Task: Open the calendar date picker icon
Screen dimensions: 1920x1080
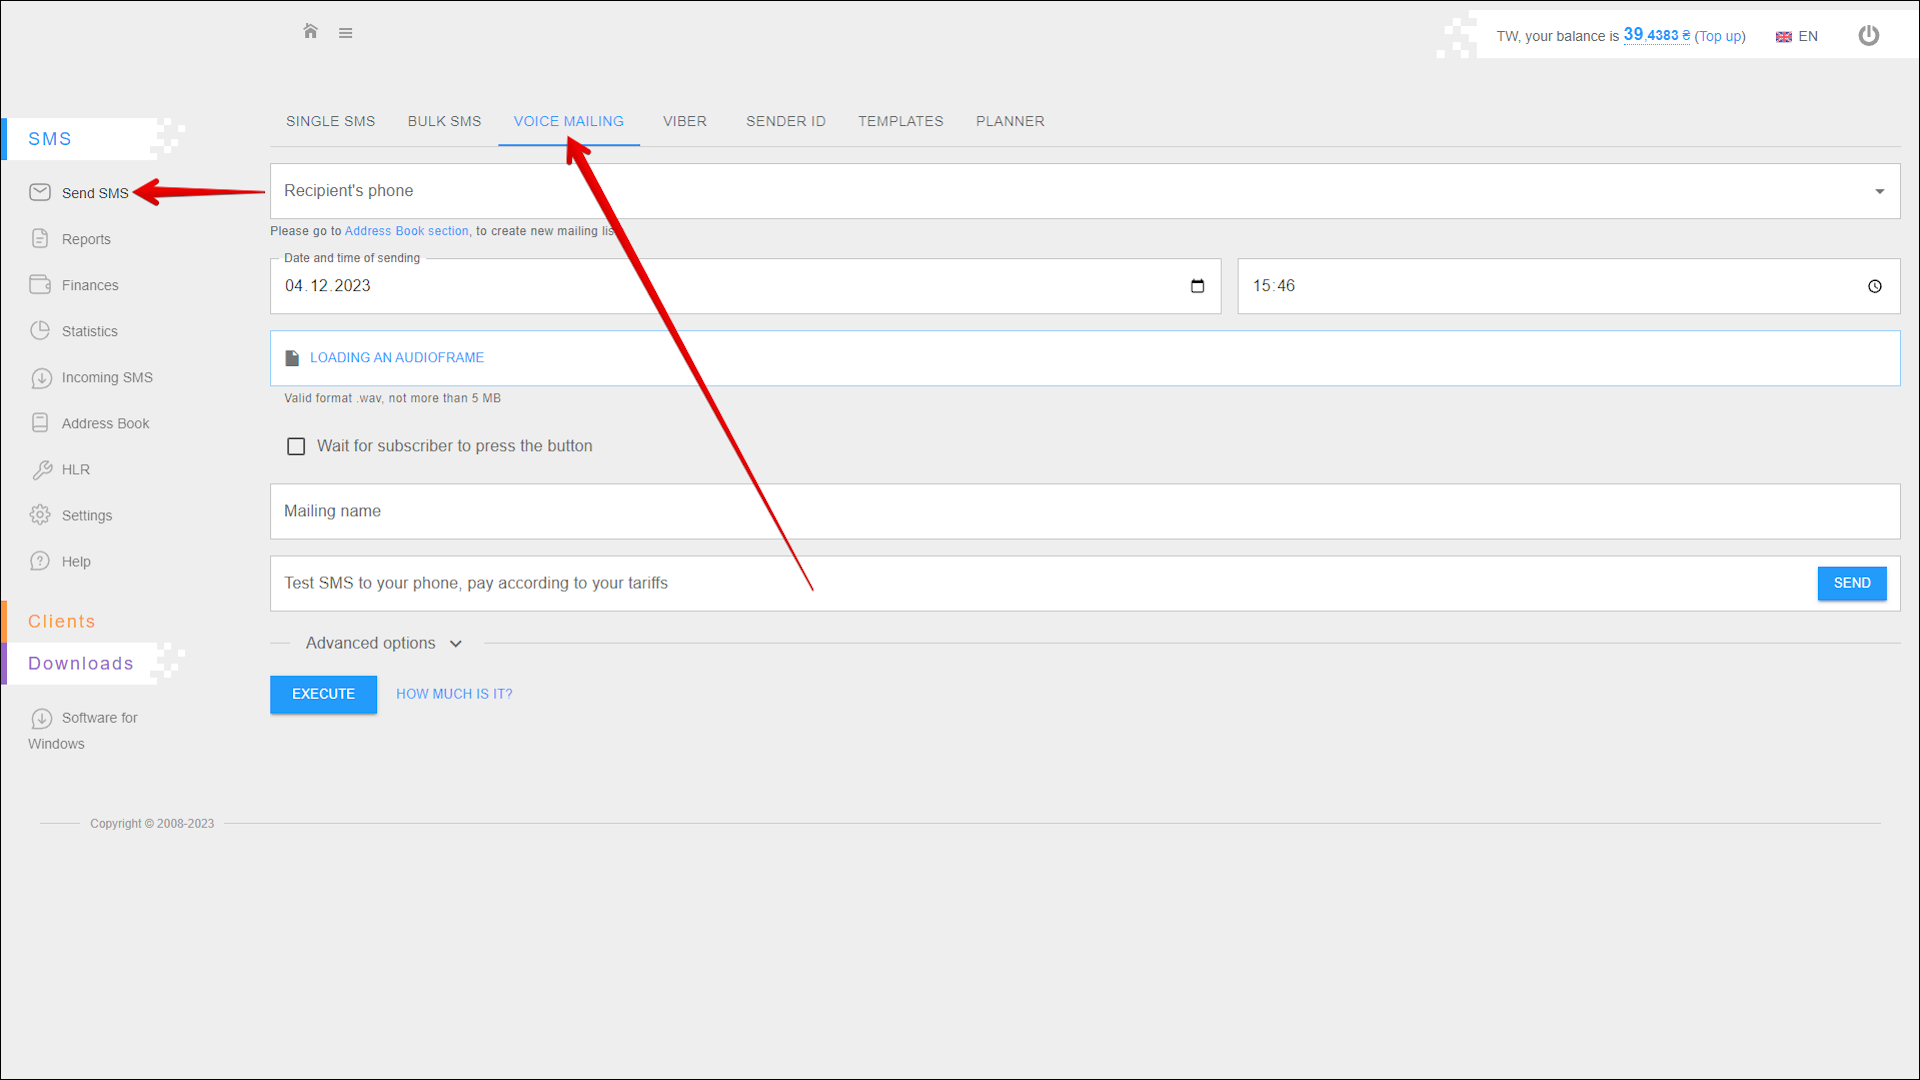Action: pyautogui.click(x=1197, y=286)
